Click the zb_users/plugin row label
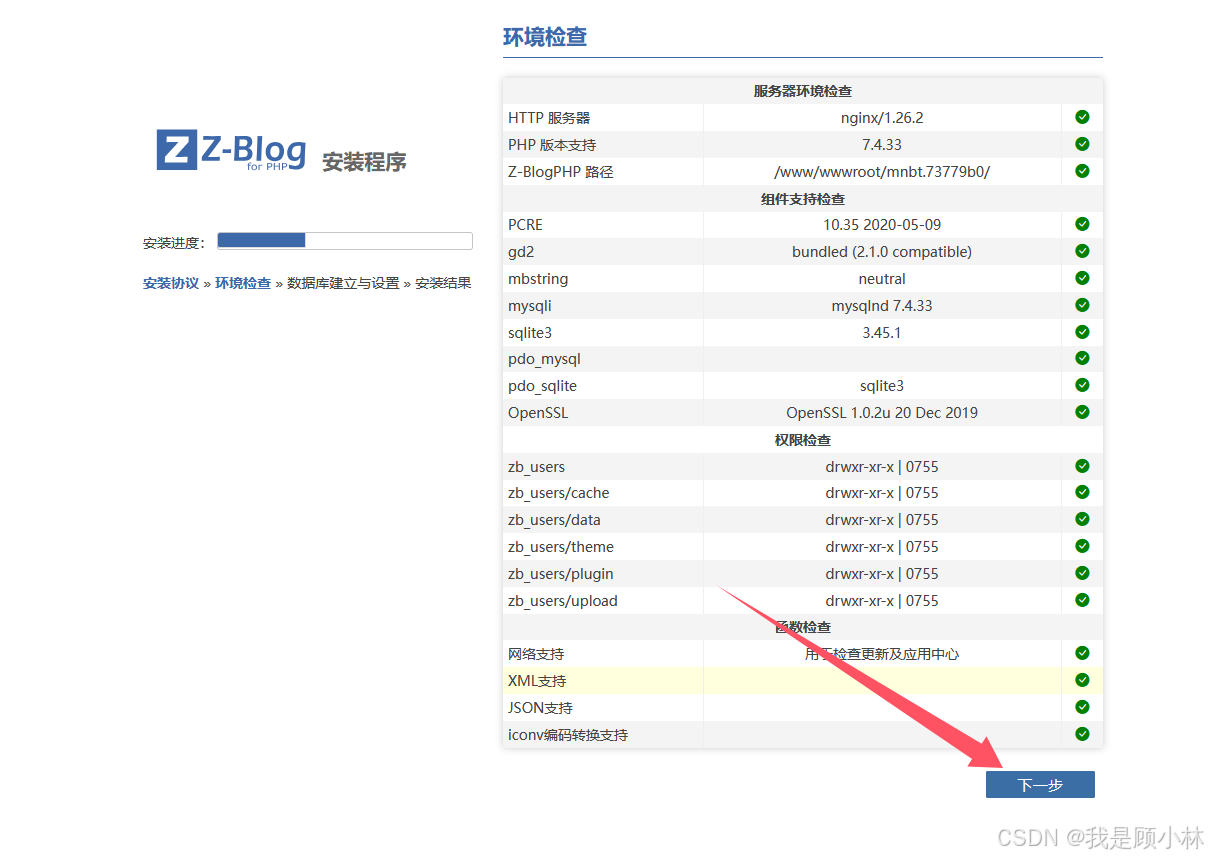 coord(561,574)
